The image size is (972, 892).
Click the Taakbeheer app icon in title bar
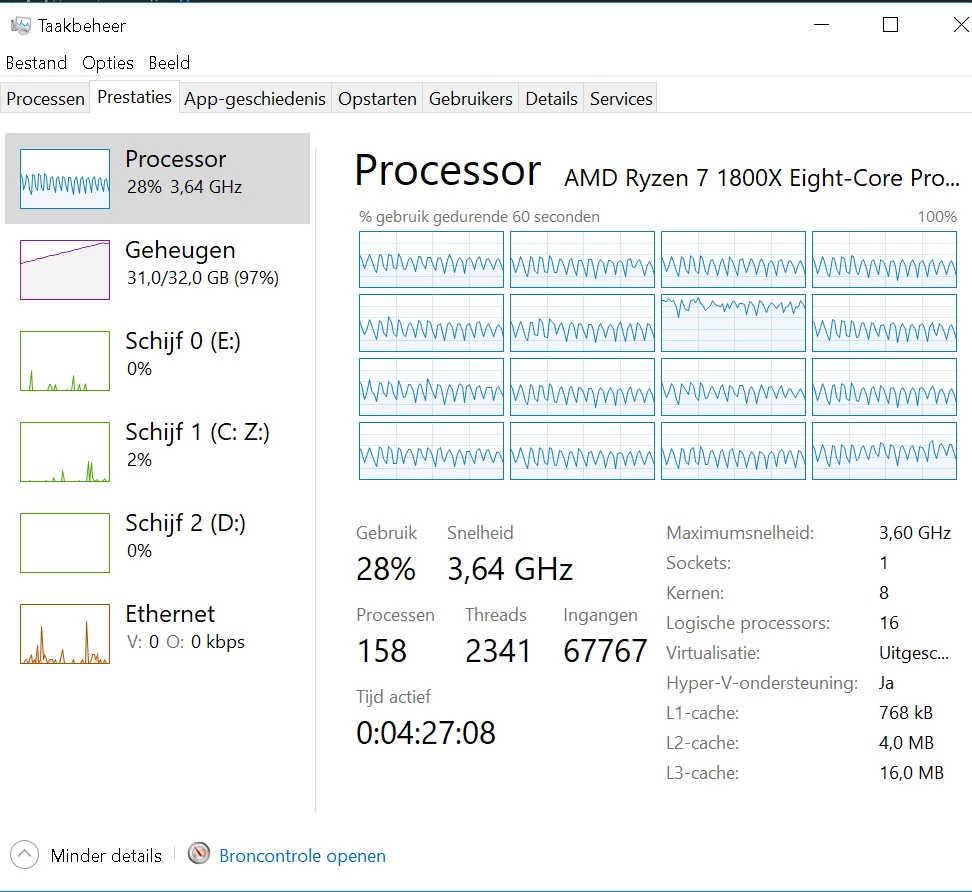[20, 25]
